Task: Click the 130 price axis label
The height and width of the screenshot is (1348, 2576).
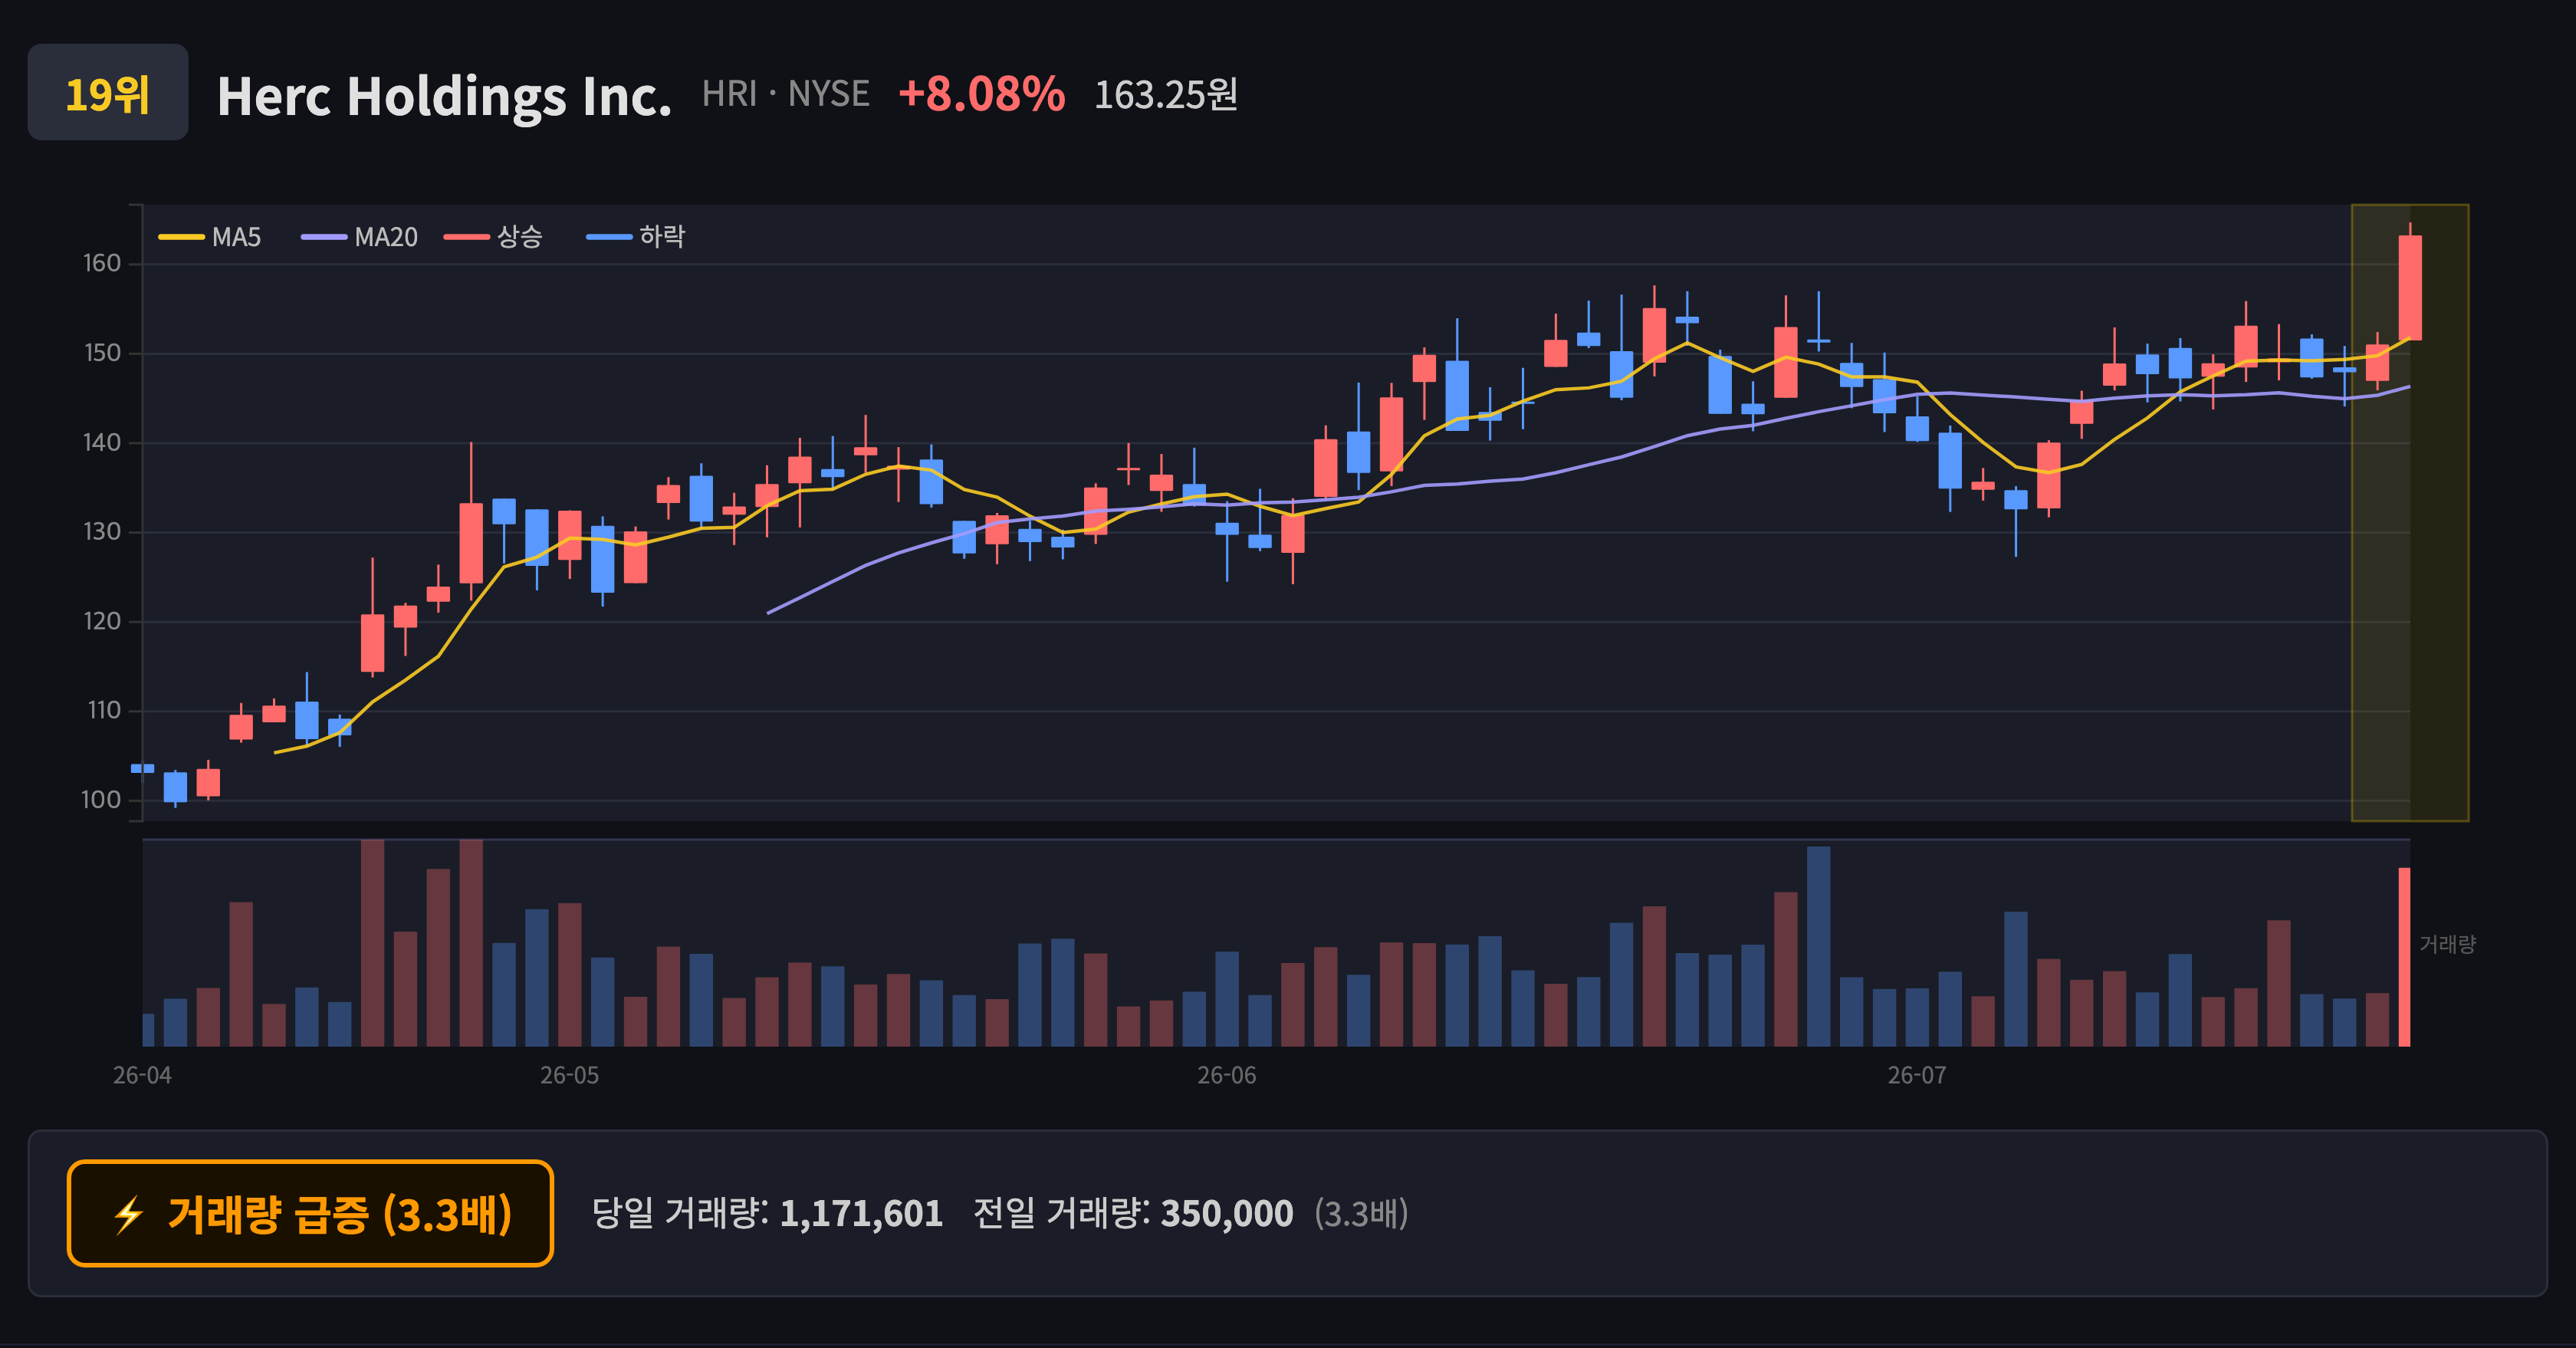Action: [x=101, y=532]
